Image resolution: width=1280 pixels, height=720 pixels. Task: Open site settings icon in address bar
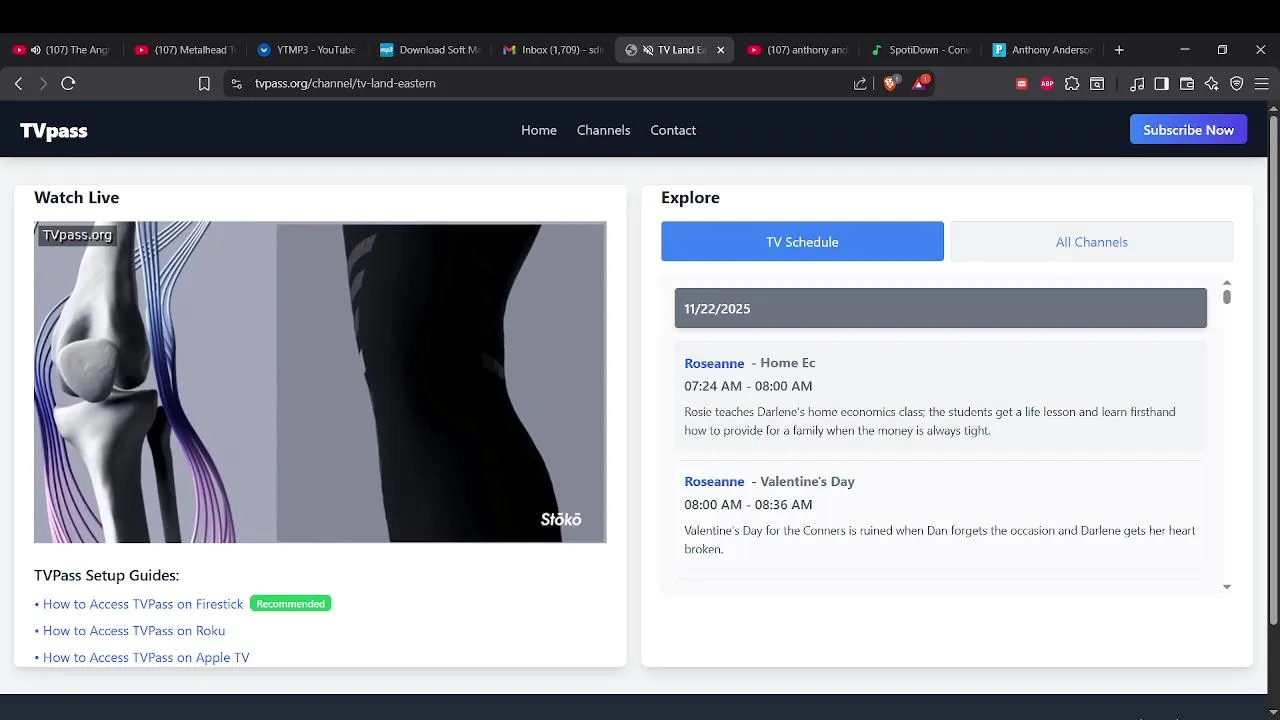tap(236, 84)
